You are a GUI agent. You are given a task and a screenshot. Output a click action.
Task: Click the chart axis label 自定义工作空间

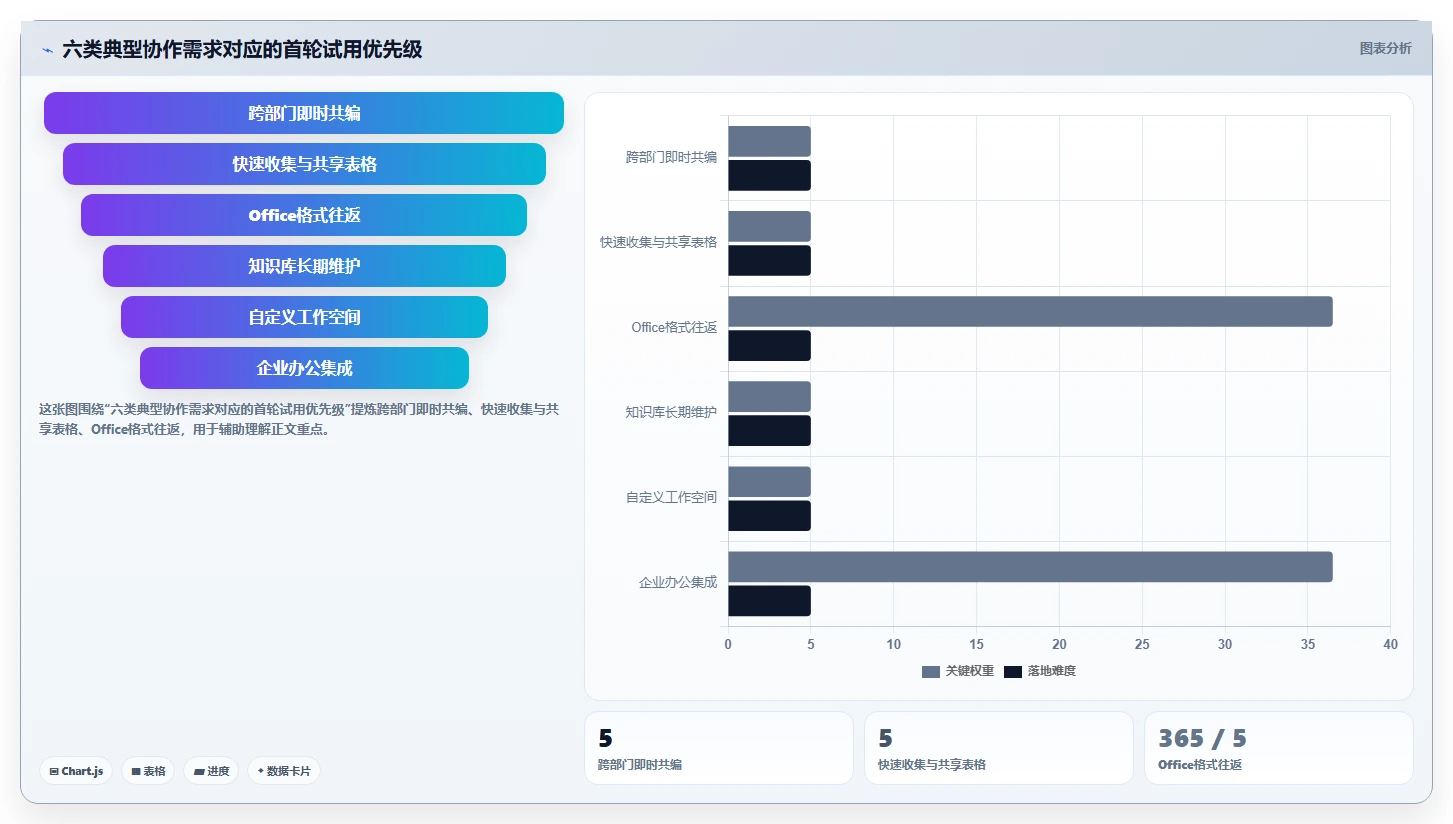click(x=671, y=497)
